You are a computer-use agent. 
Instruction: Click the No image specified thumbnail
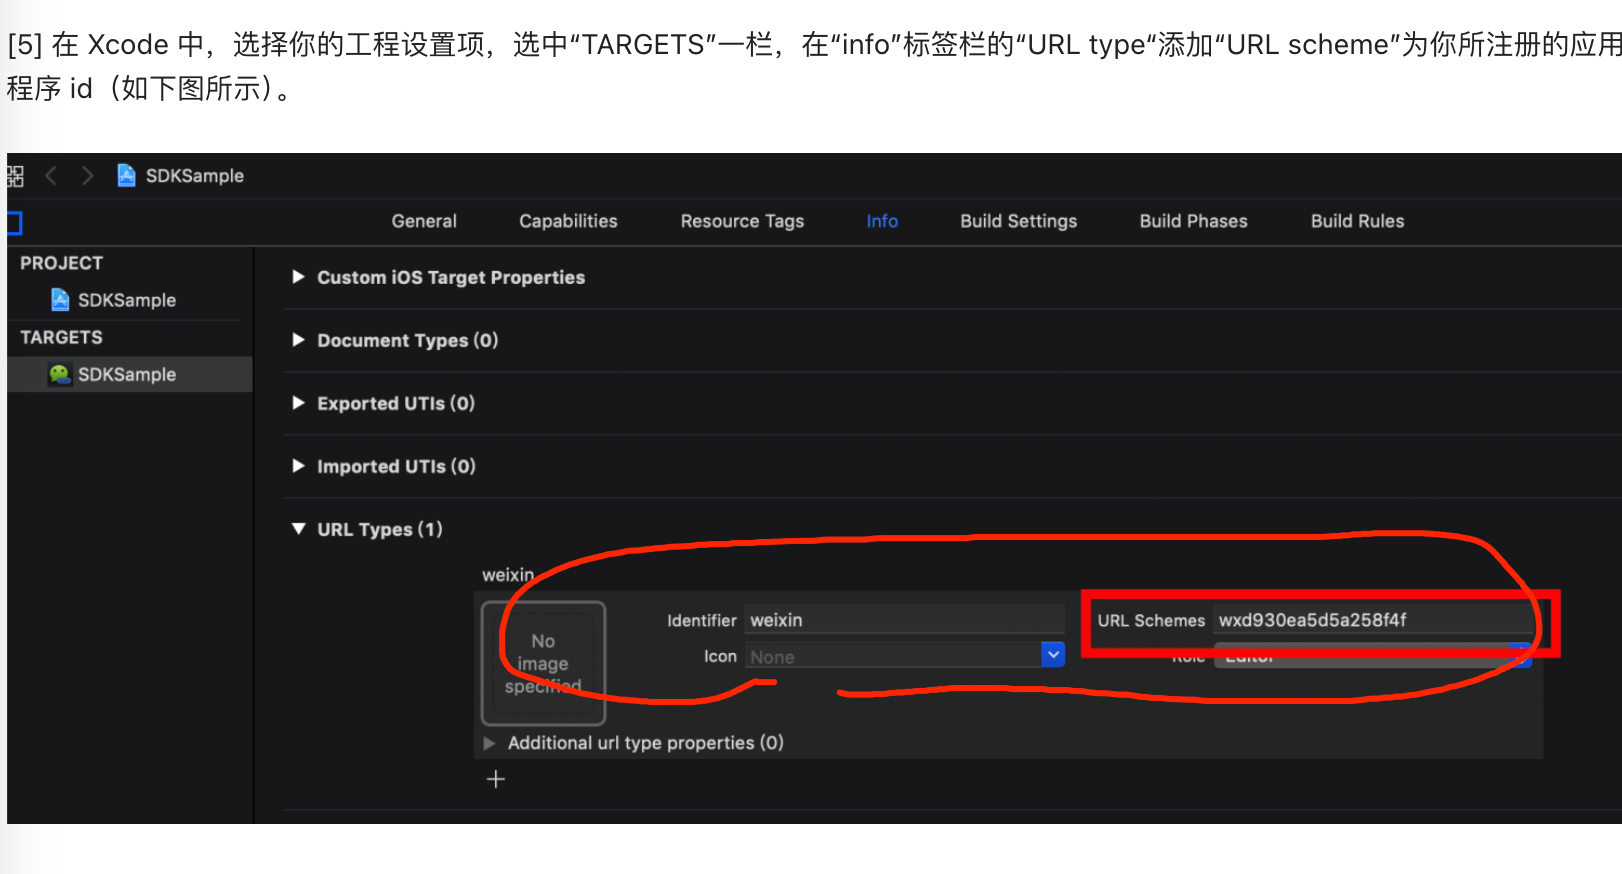coord(543,663)
